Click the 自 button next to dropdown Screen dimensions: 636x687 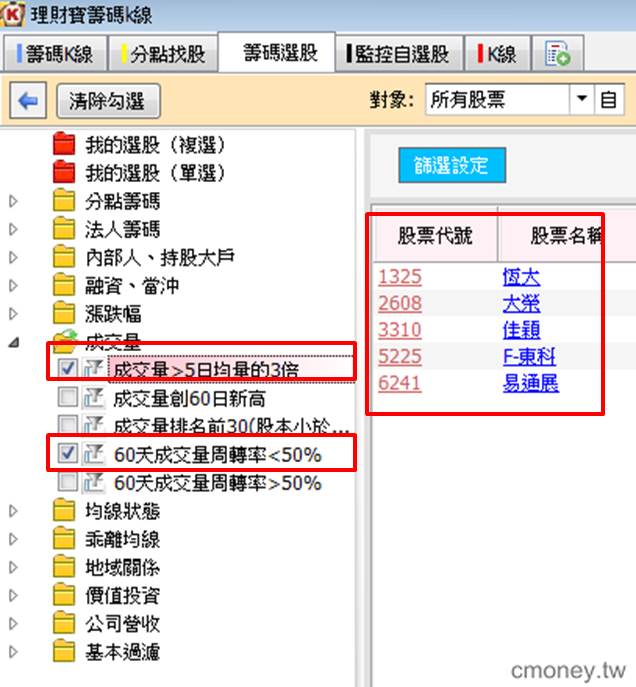[609, 99]
